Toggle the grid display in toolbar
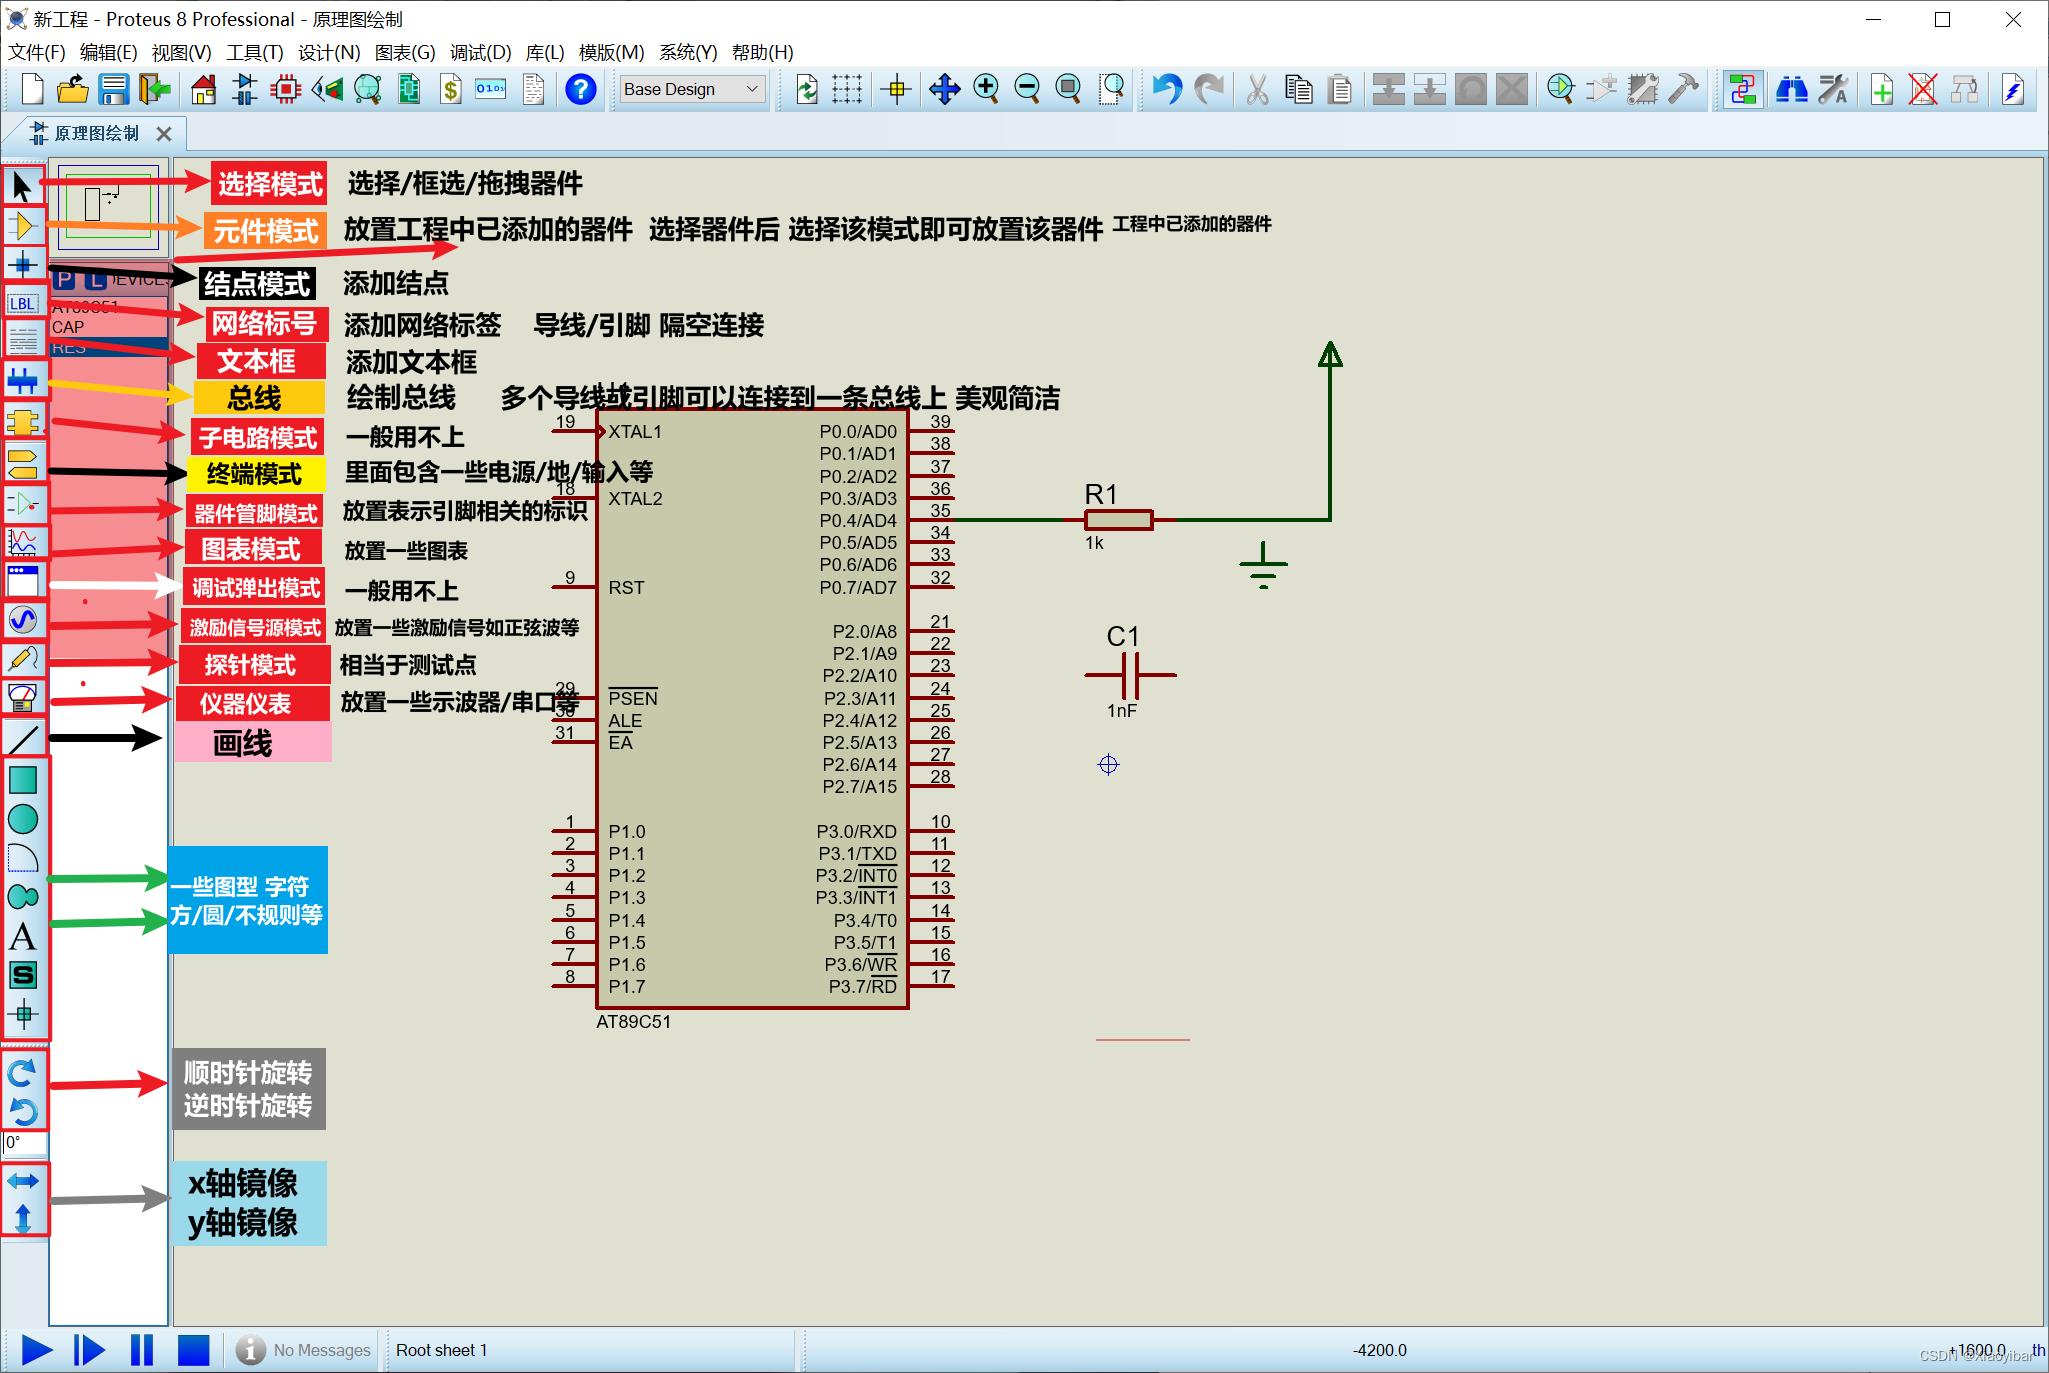 point(847,90)
